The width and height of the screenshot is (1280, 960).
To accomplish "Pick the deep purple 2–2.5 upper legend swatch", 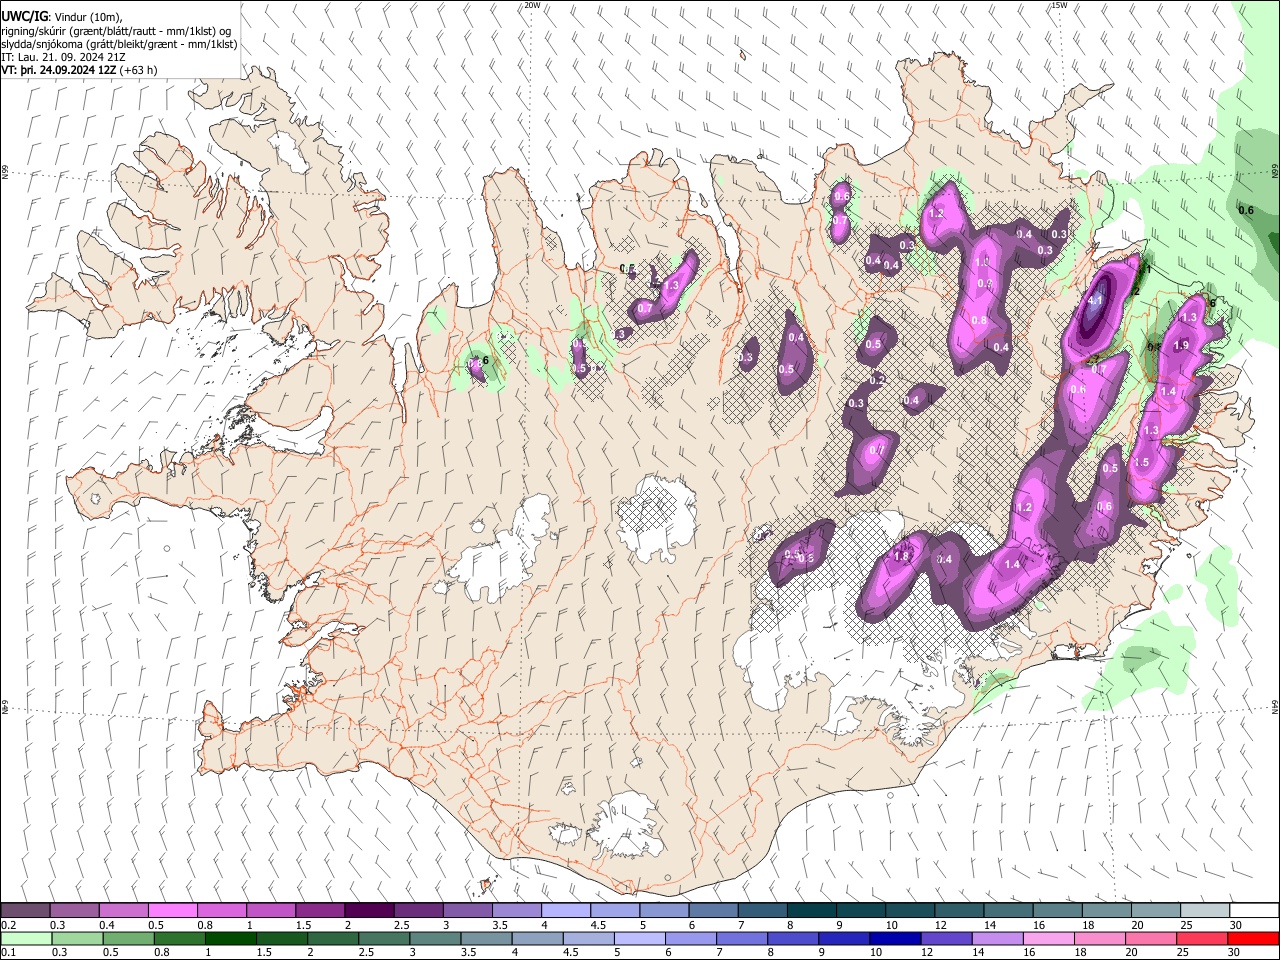I will point(369,910).
